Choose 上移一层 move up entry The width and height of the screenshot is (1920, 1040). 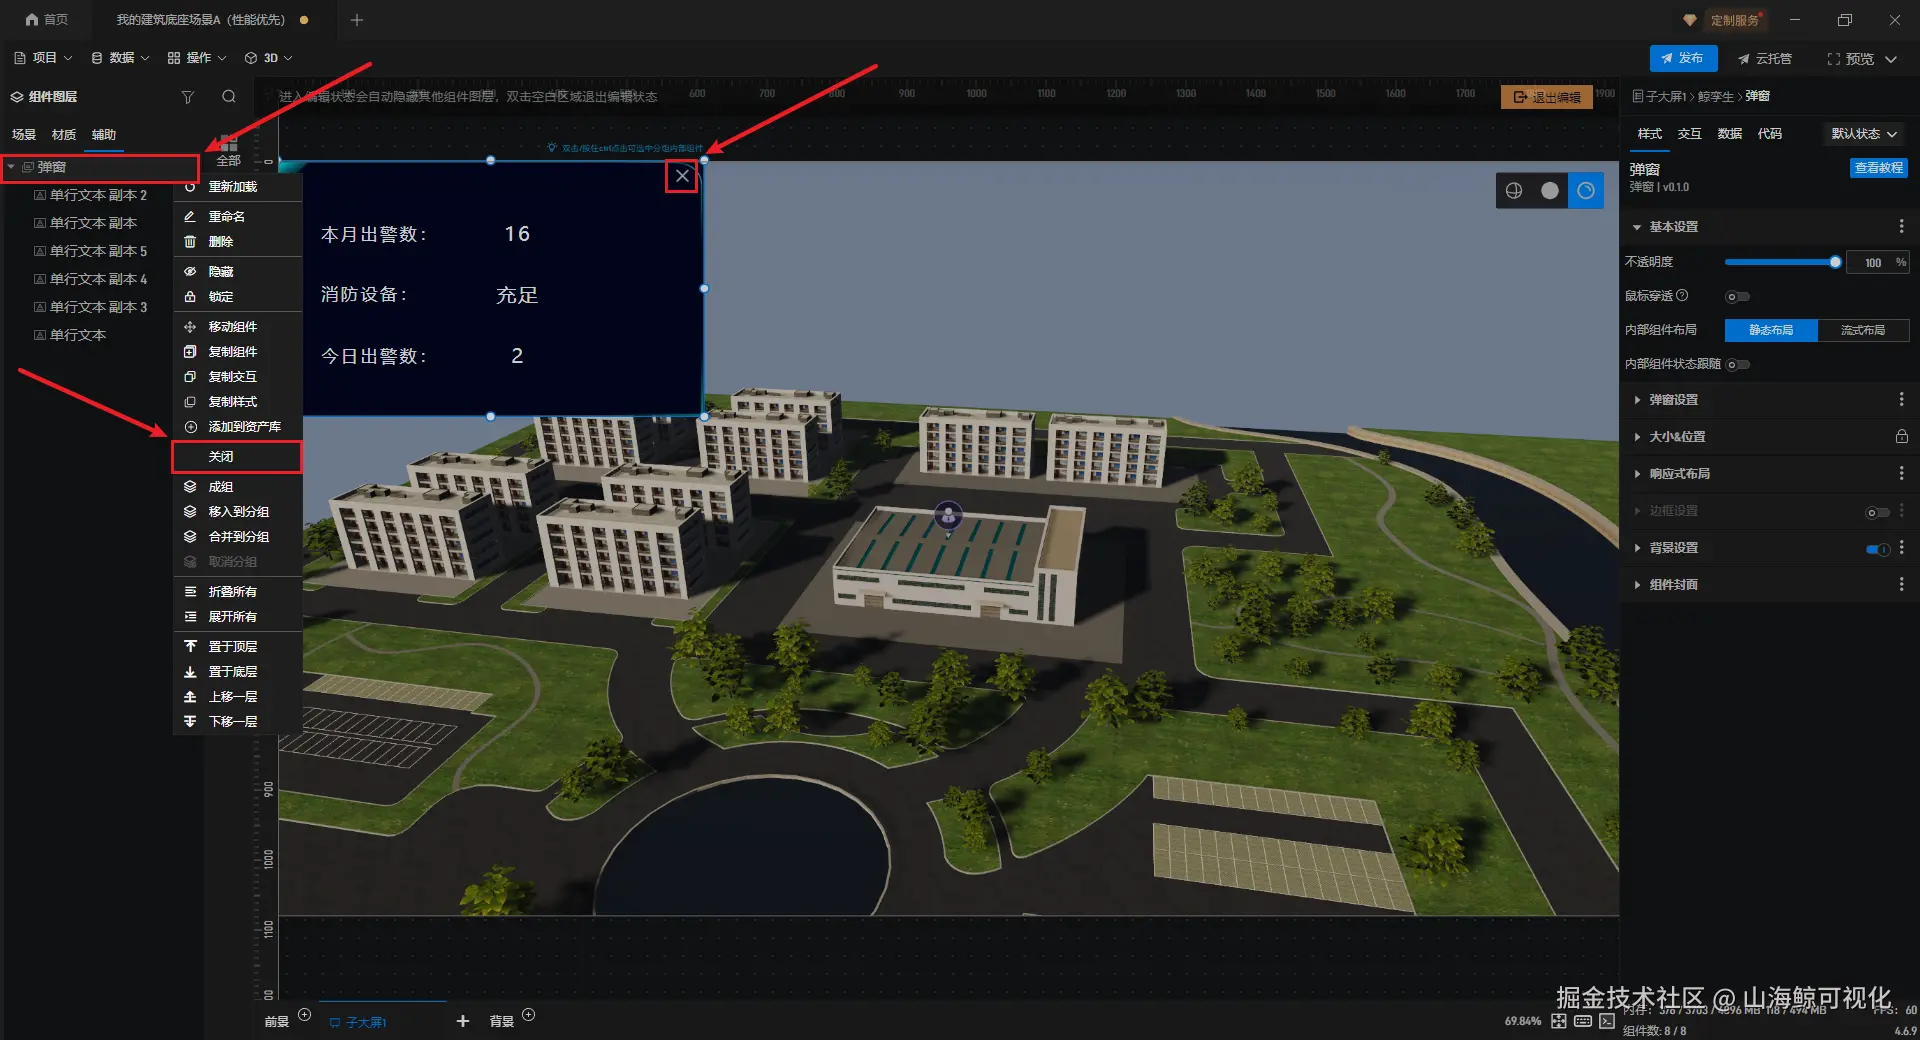tap(238, 697)
